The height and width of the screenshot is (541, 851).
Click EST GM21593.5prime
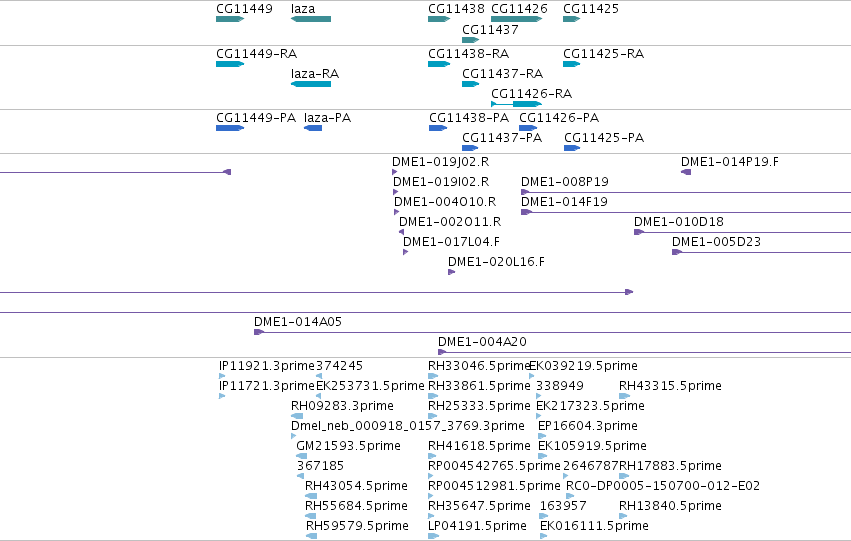(348, 446)
